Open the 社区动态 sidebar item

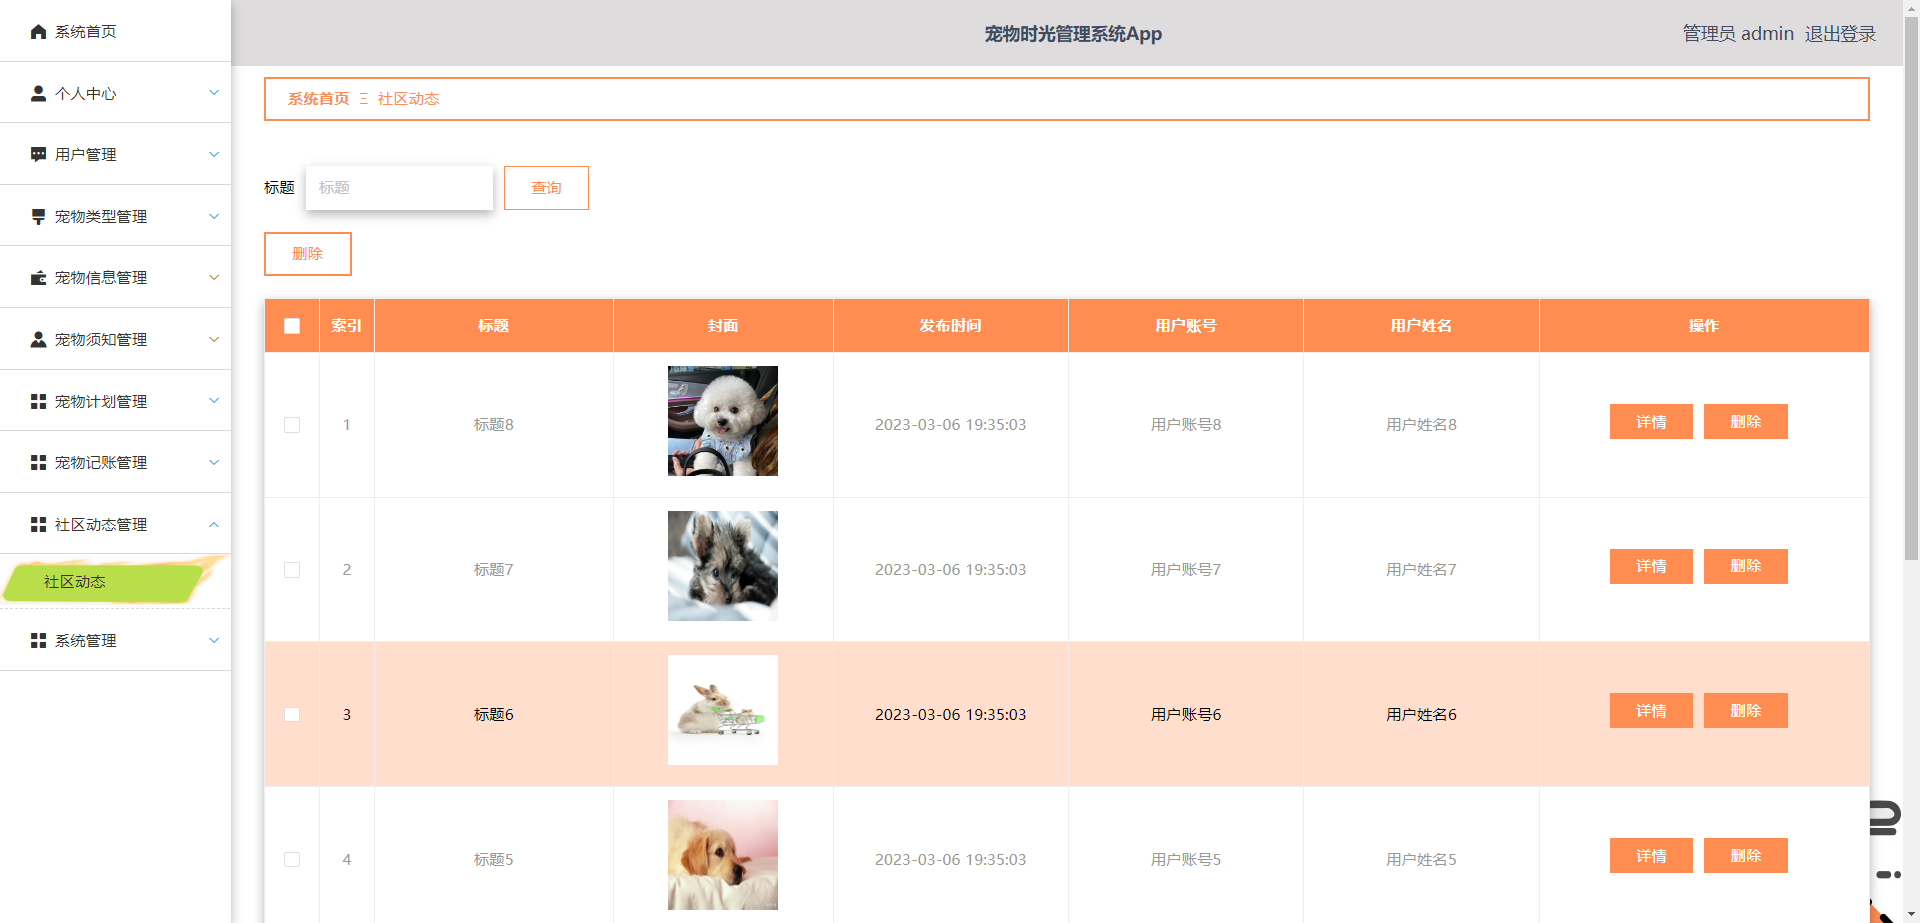pos(75,581)
